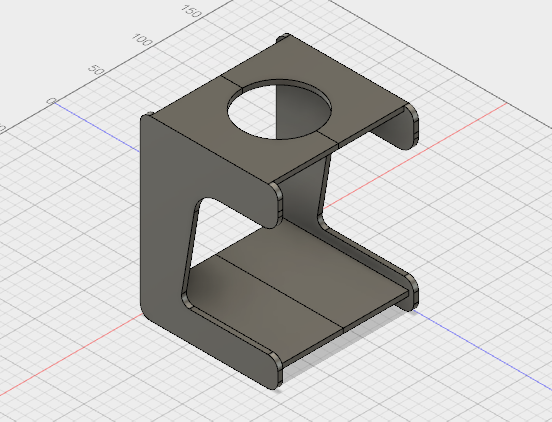Viewport: 552px width, 422px height.
Task: Select the circular hole in the top plate
Action: point(279,109)
